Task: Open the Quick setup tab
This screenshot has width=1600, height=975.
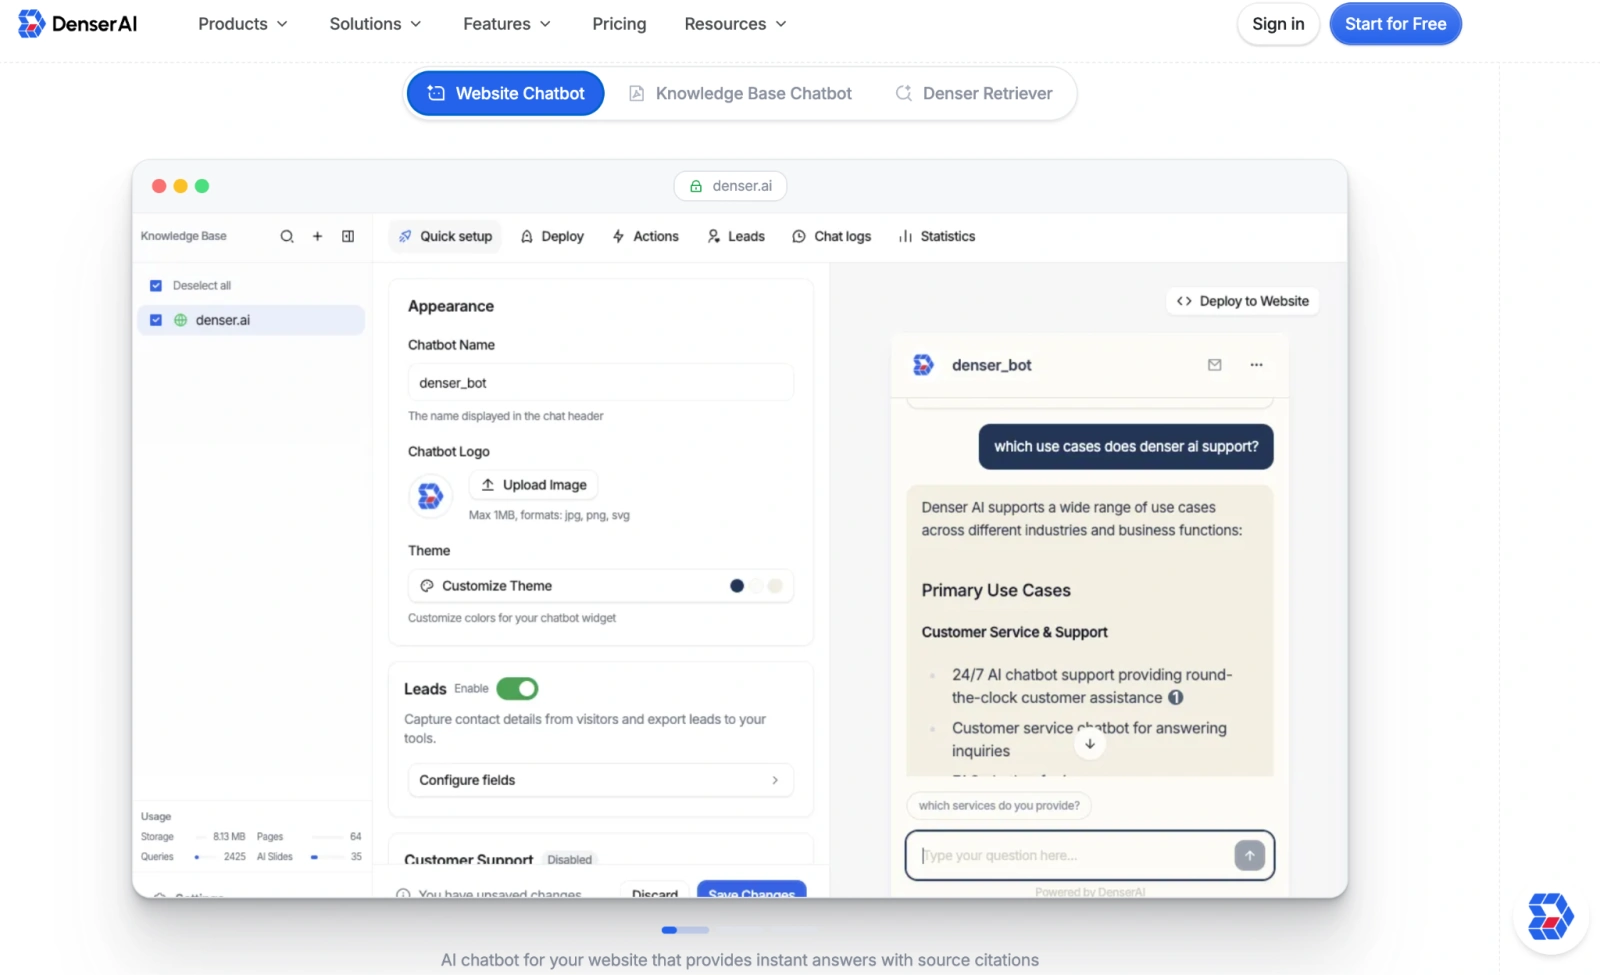Action: pyautogui.click(x=445, y=237)
